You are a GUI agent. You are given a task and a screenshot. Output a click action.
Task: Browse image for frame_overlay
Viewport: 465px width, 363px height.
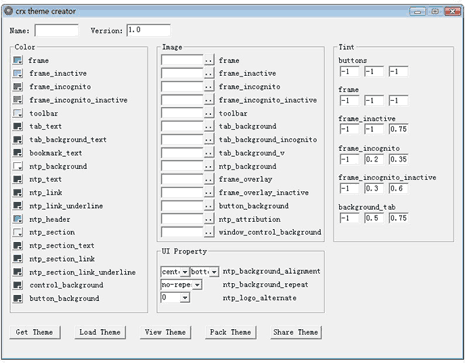(209, 179)
